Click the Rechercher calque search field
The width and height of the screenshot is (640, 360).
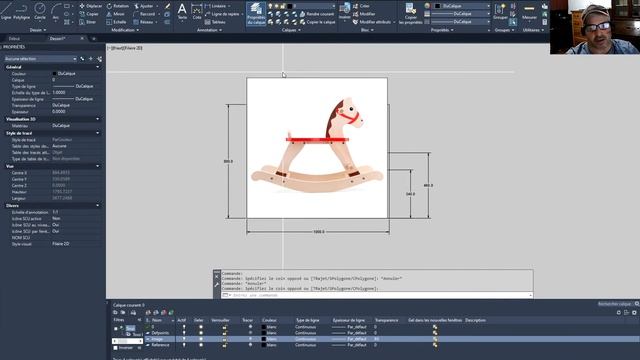tap(615, 304)
